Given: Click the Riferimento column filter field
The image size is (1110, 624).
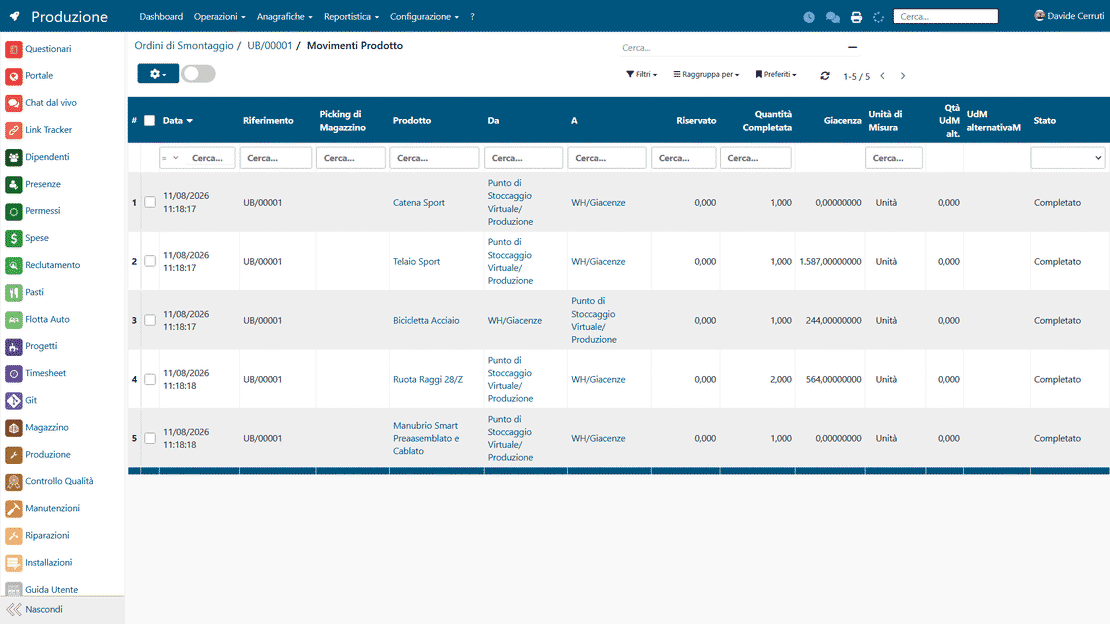Looking at the screenshot, I should 275,158.
